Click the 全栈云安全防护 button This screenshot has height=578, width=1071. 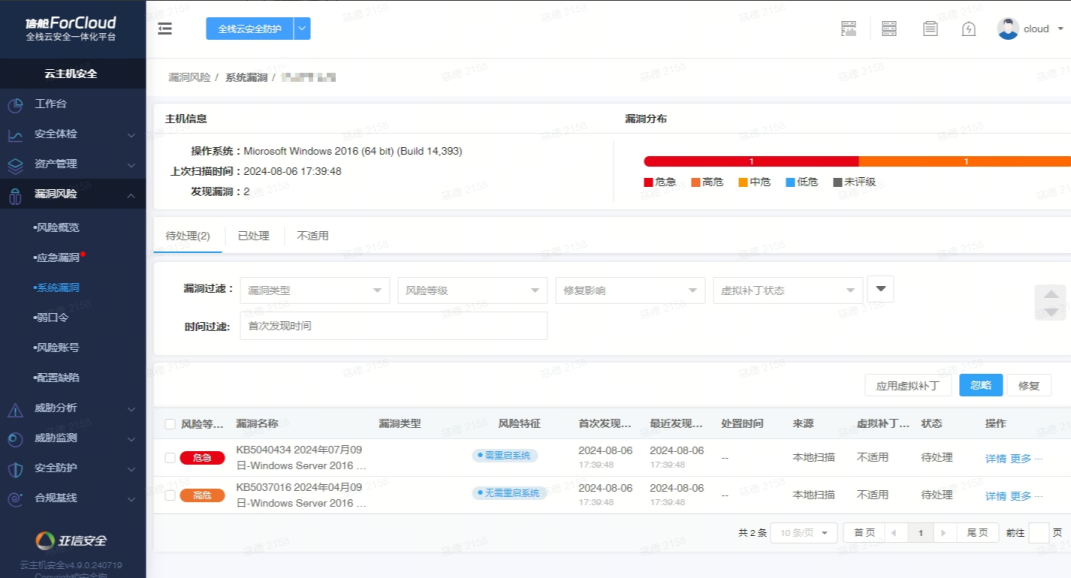[x=250, y=29]
